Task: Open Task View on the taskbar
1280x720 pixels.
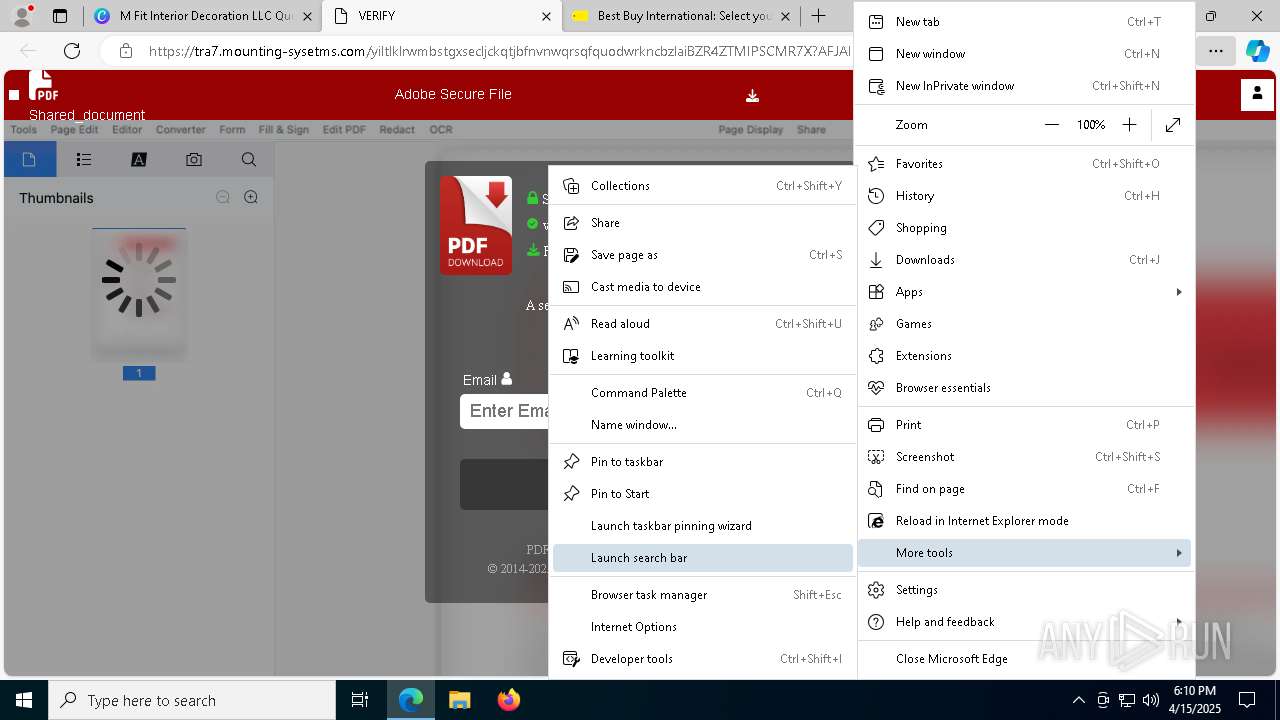Action: tap(360, 700)
